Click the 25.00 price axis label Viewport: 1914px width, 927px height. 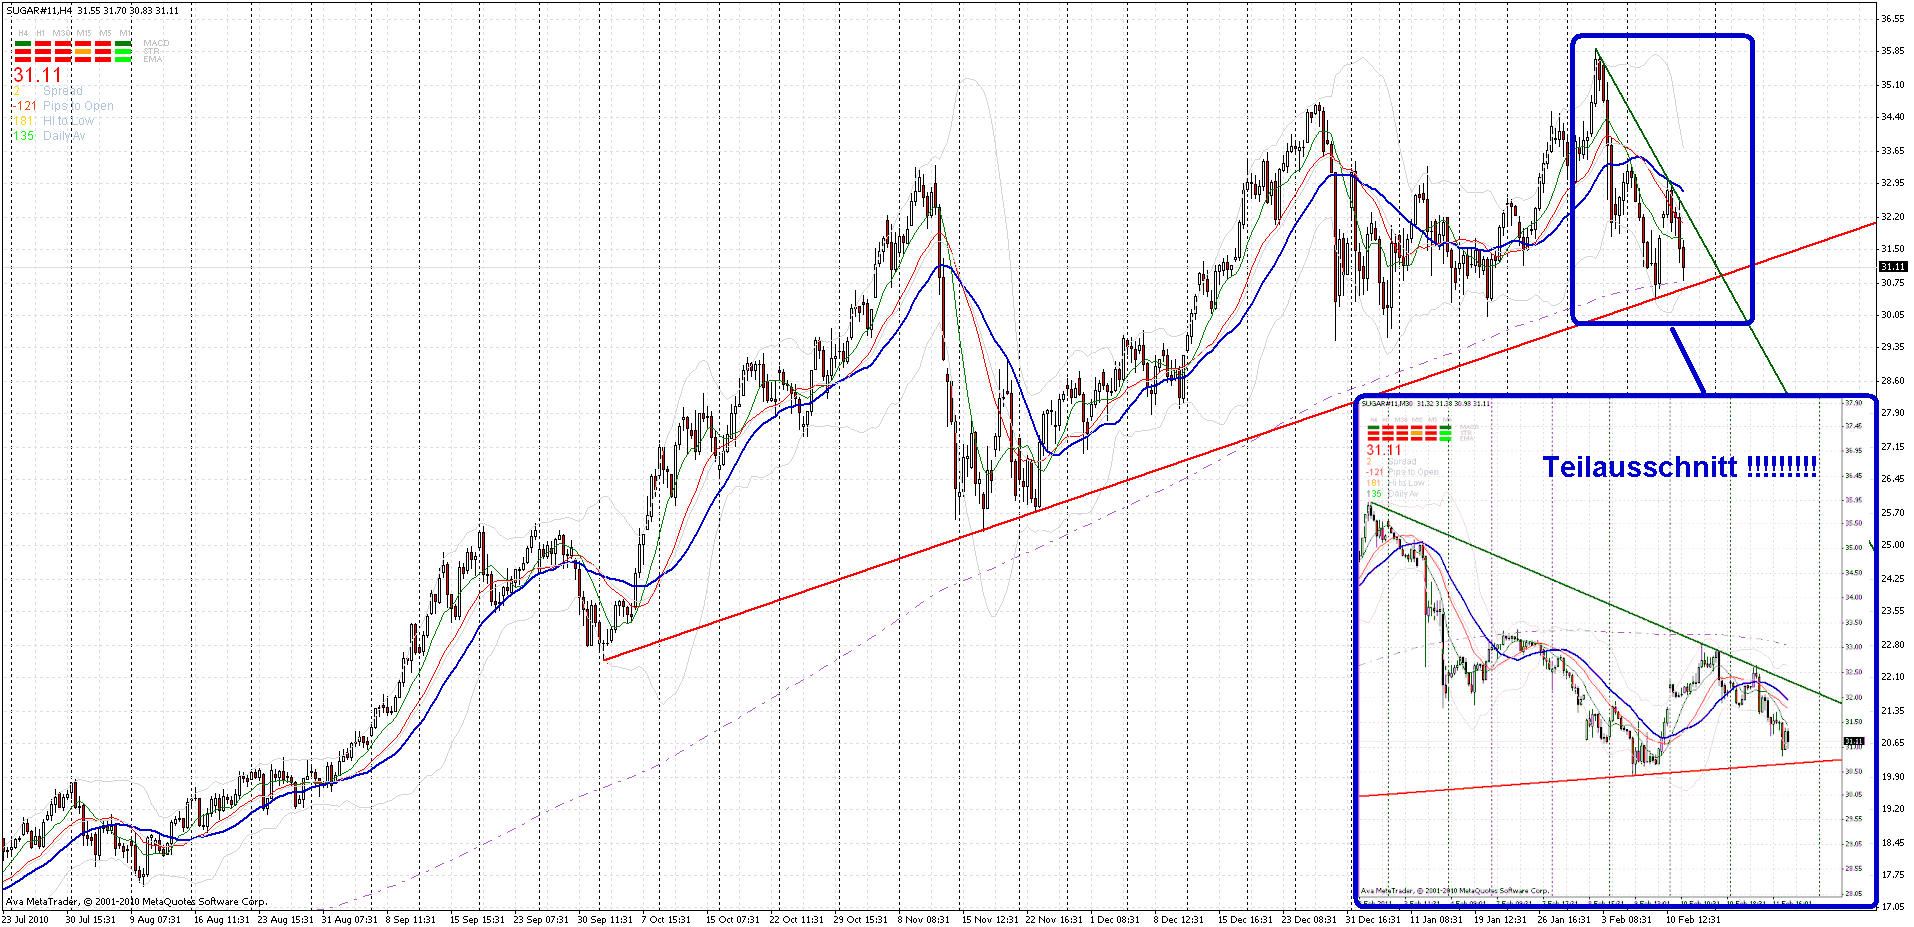tap(1893, 545)
